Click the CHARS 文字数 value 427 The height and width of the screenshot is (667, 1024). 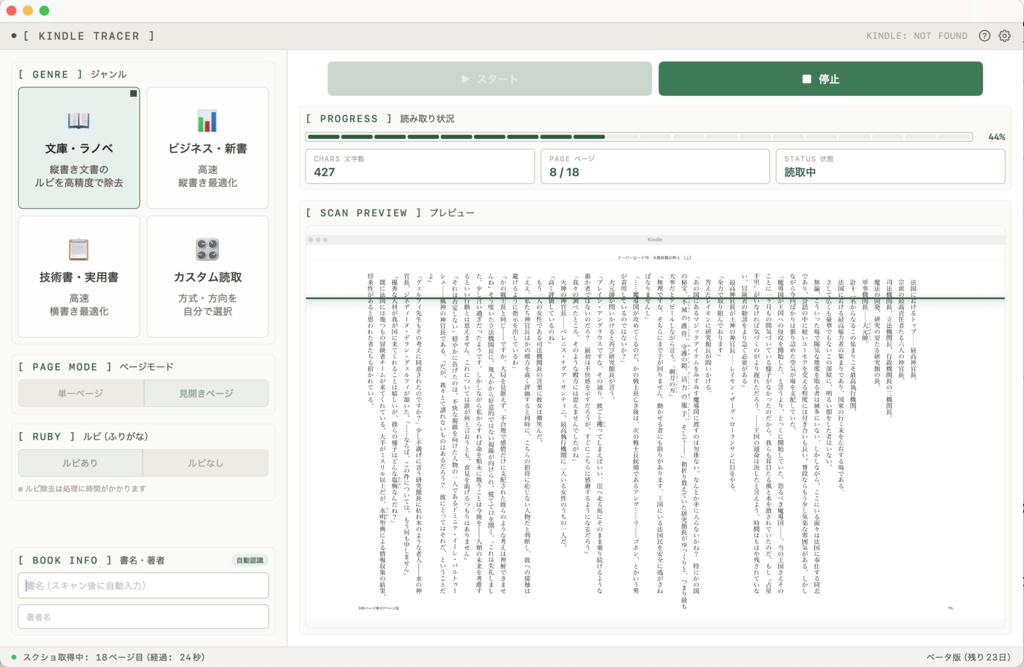[x=325, y=172]
